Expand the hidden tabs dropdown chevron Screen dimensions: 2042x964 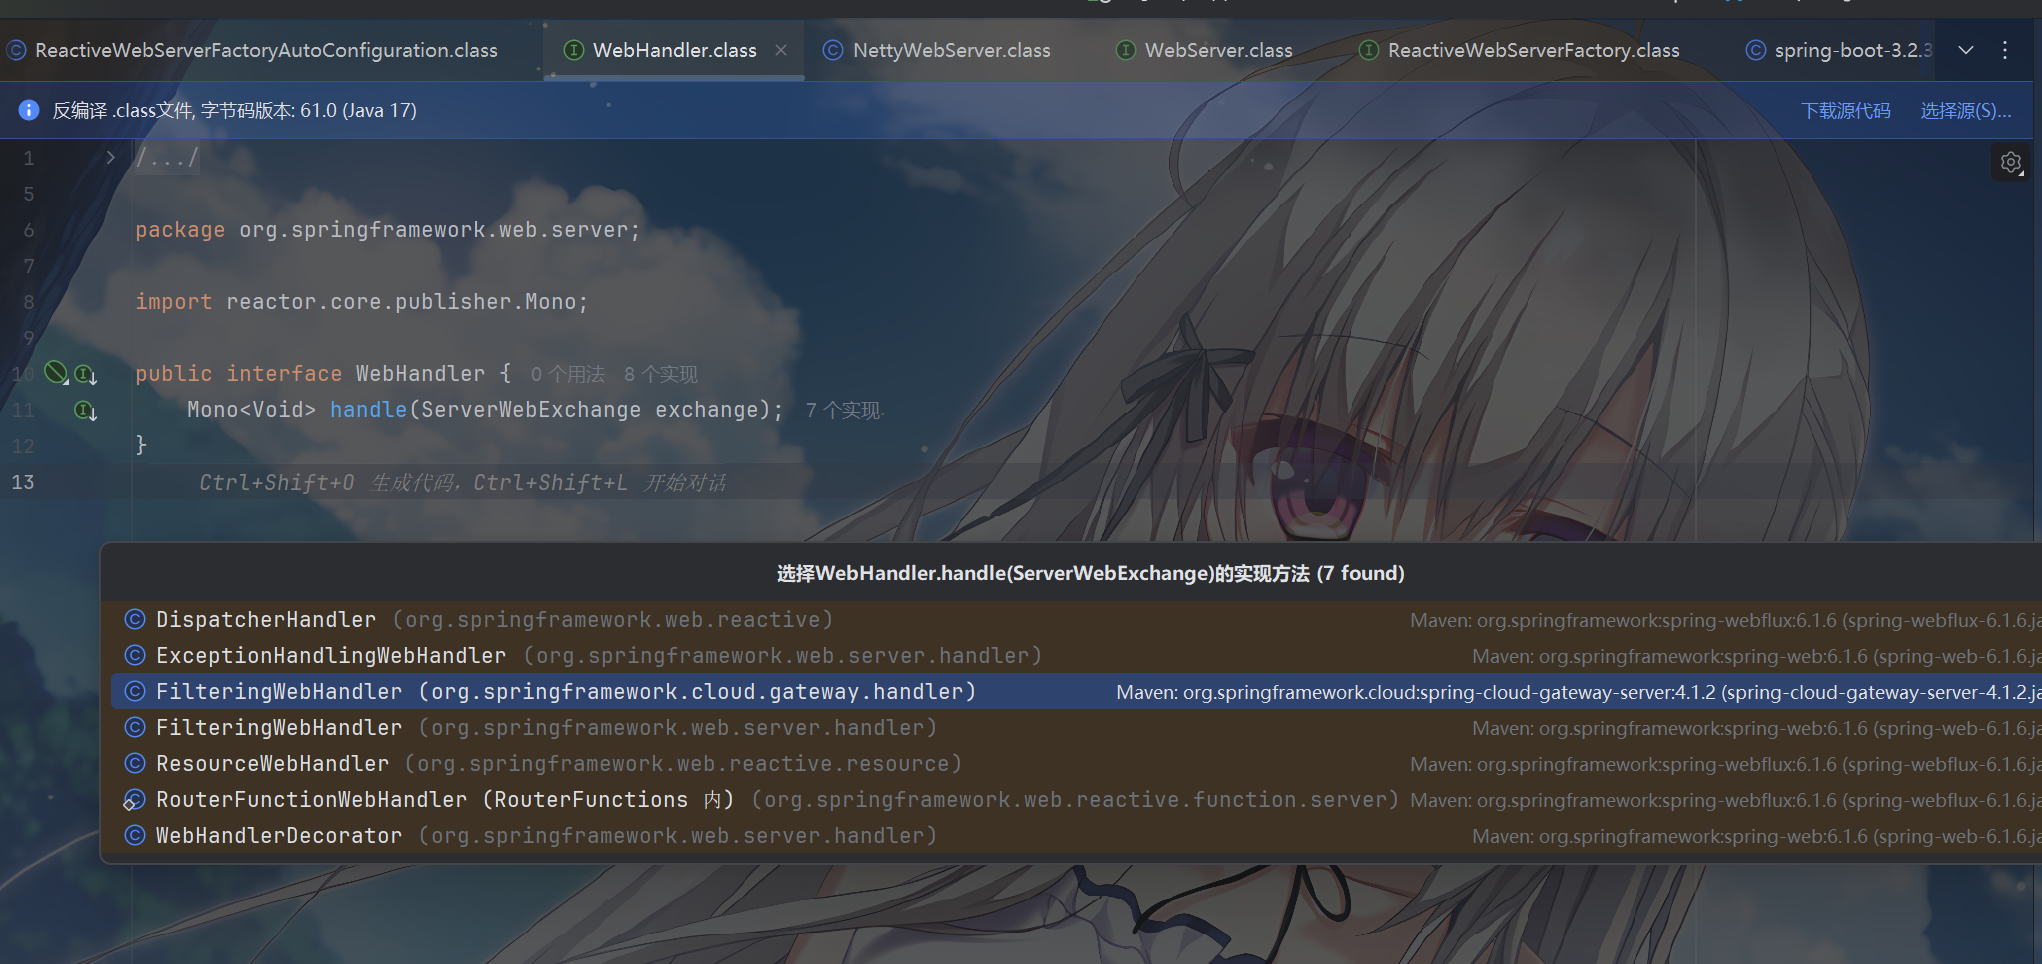(x=1966, y=50)
